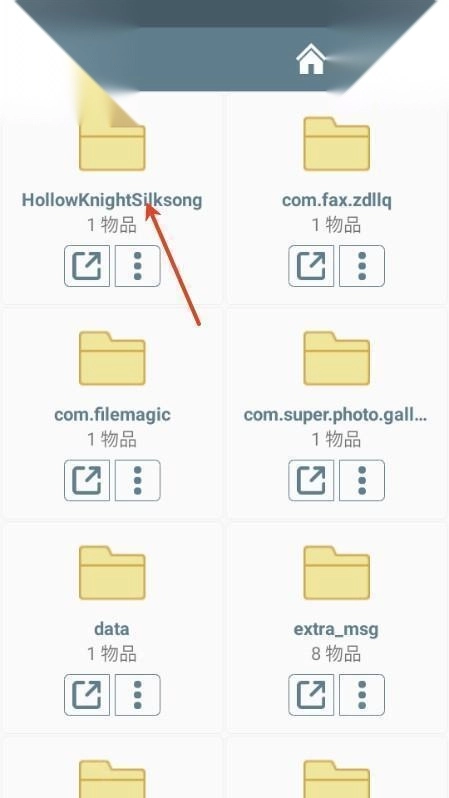
Task: Select the com.super.photo.gall folder icon
Action: [x=336, y=358]
